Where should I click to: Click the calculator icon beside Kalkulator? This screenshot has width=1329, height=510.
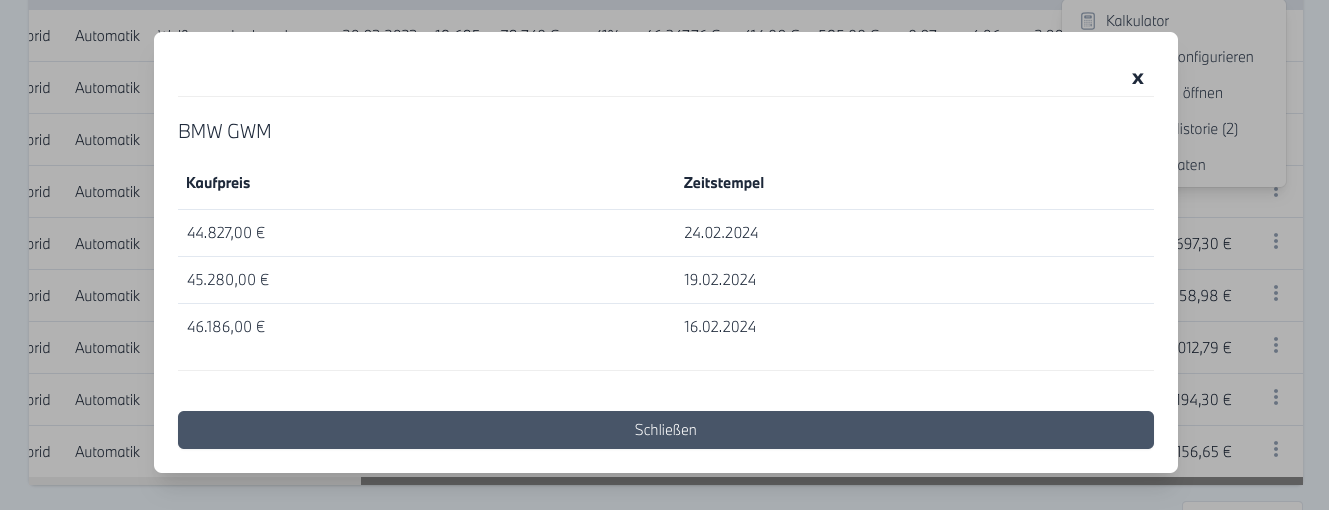click(x=1088, y=21)
